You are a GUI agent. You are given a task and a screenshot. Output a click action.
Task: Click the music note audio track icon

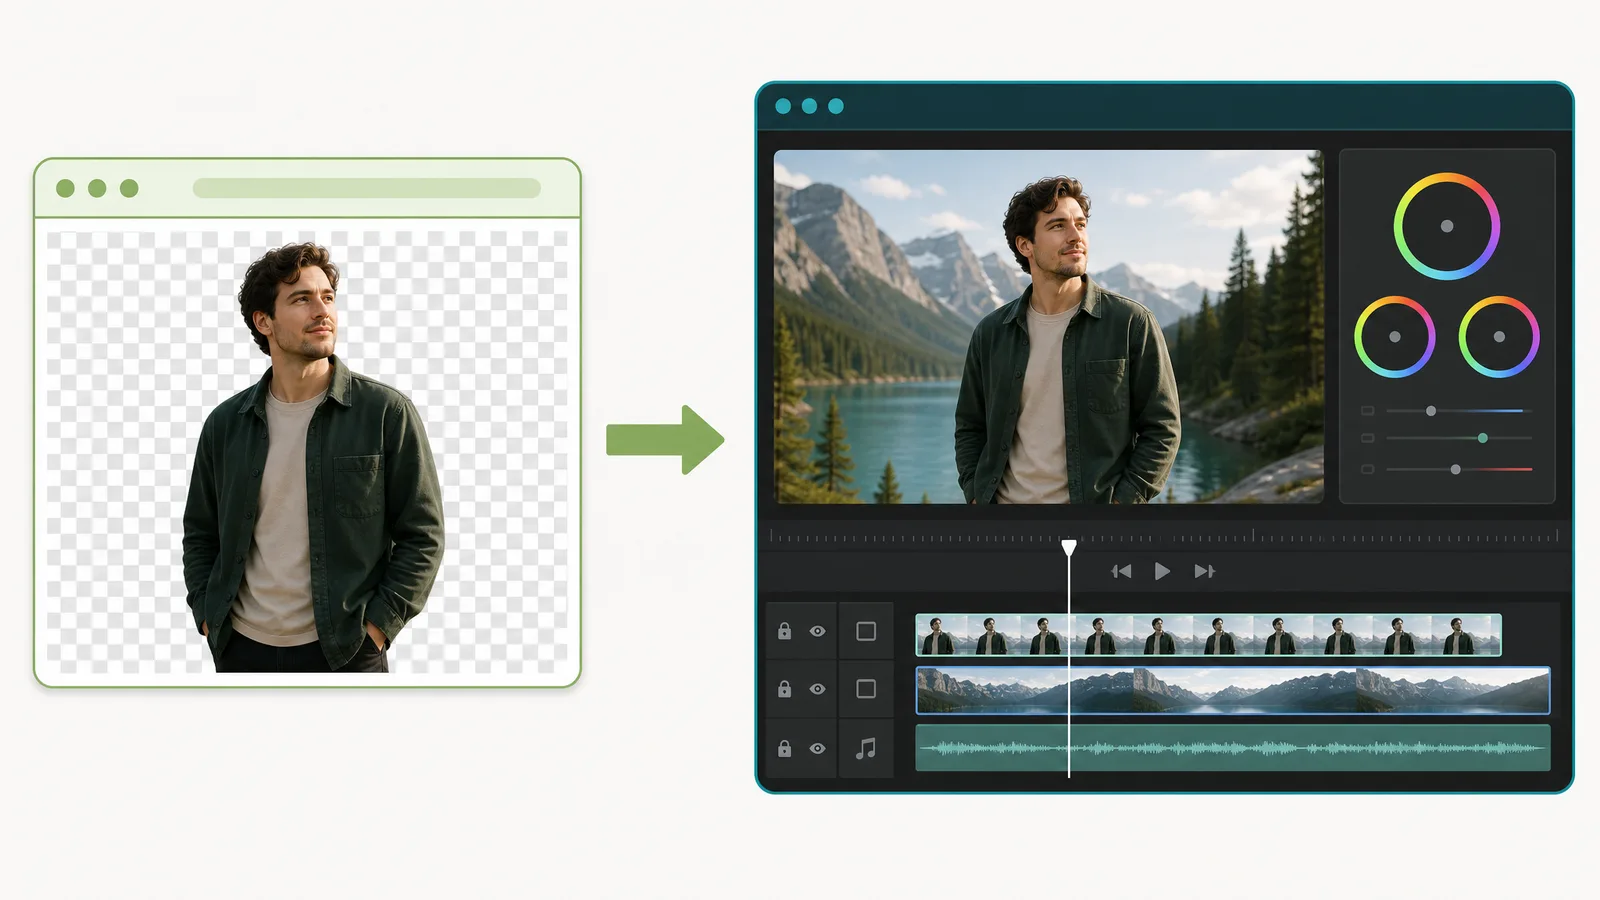(x=866, y=748)
